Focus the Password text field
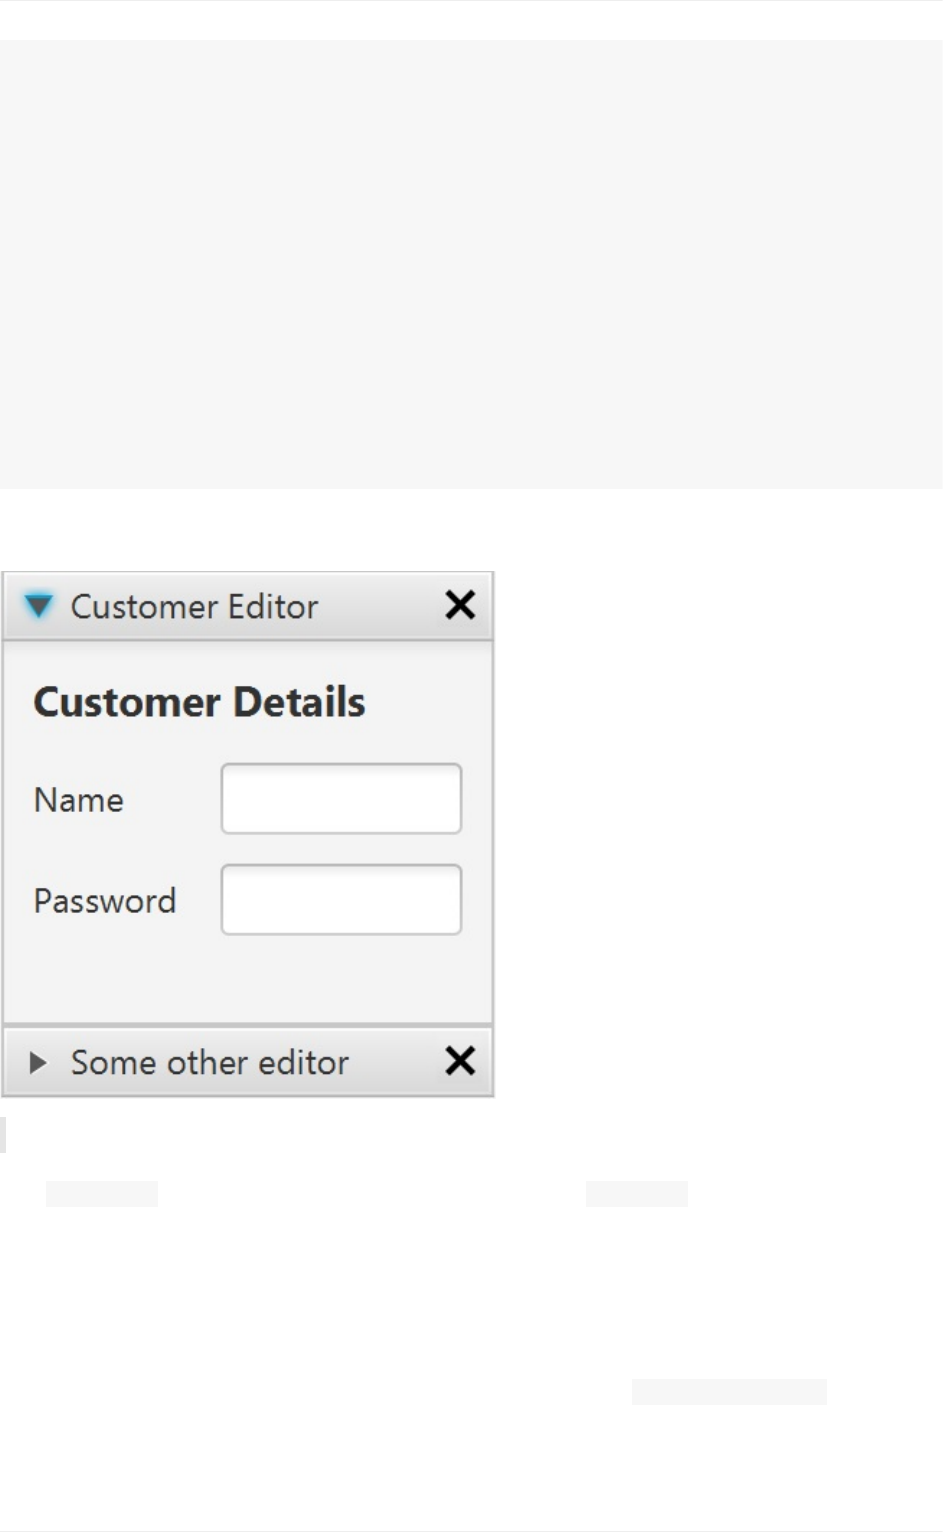The image size is (943, 1532). (341, 900)
